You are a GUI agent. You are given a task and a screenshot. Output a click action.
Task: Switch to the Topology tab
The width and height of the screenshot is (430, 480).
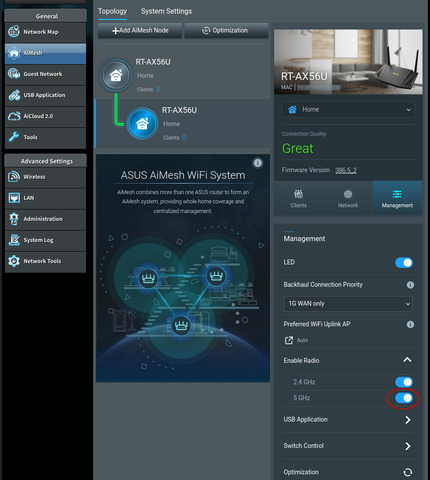(112, 11)
